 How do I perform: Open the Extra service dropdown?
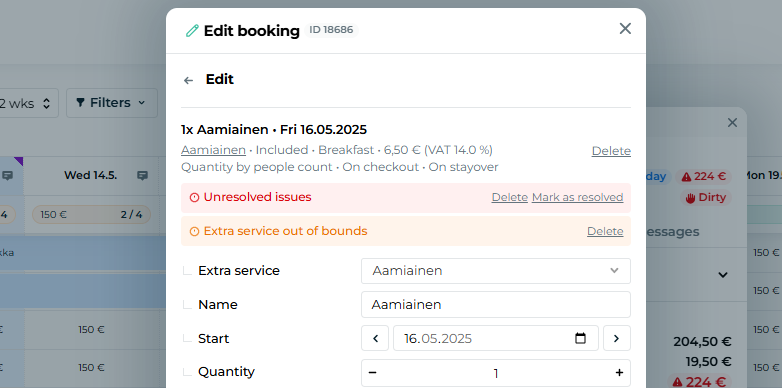(x=496, y=271)
